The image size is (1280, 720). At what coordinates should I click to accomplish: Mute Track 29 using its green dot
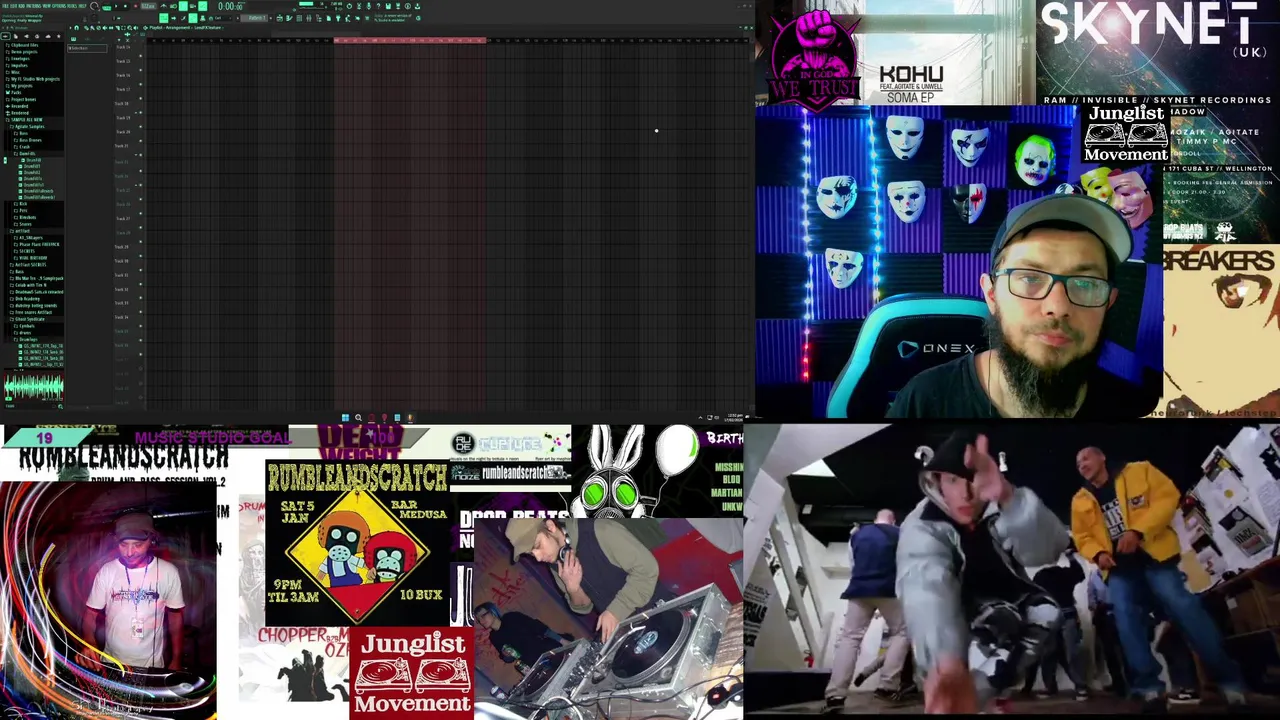[141, 255]
